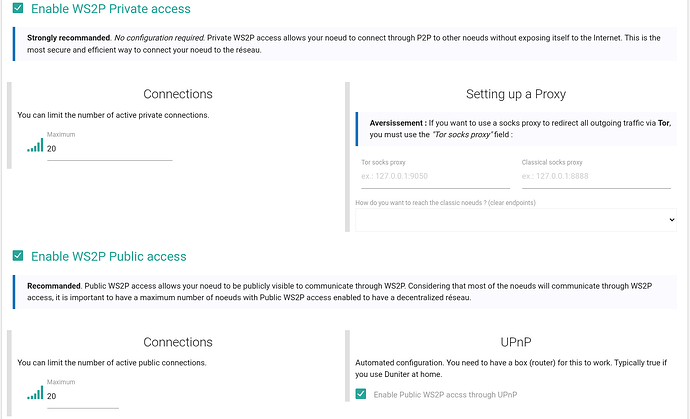Click public connections Maximum field
The image size is (690, 419).
pos(82,396)
